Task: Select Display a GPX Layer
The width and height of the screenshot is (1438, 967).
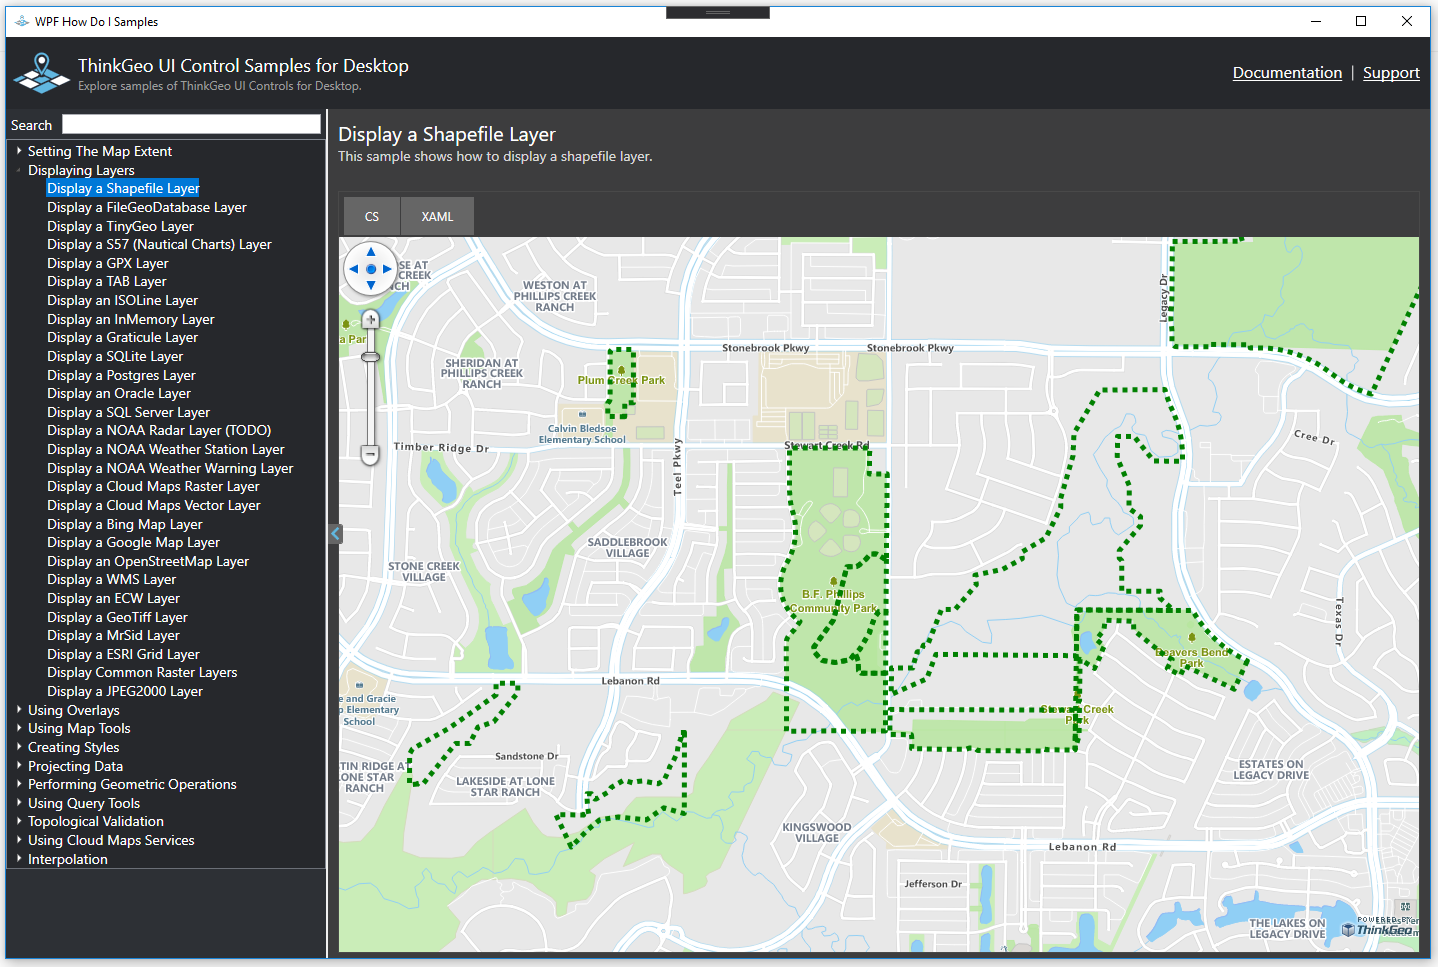Action: 108,263
